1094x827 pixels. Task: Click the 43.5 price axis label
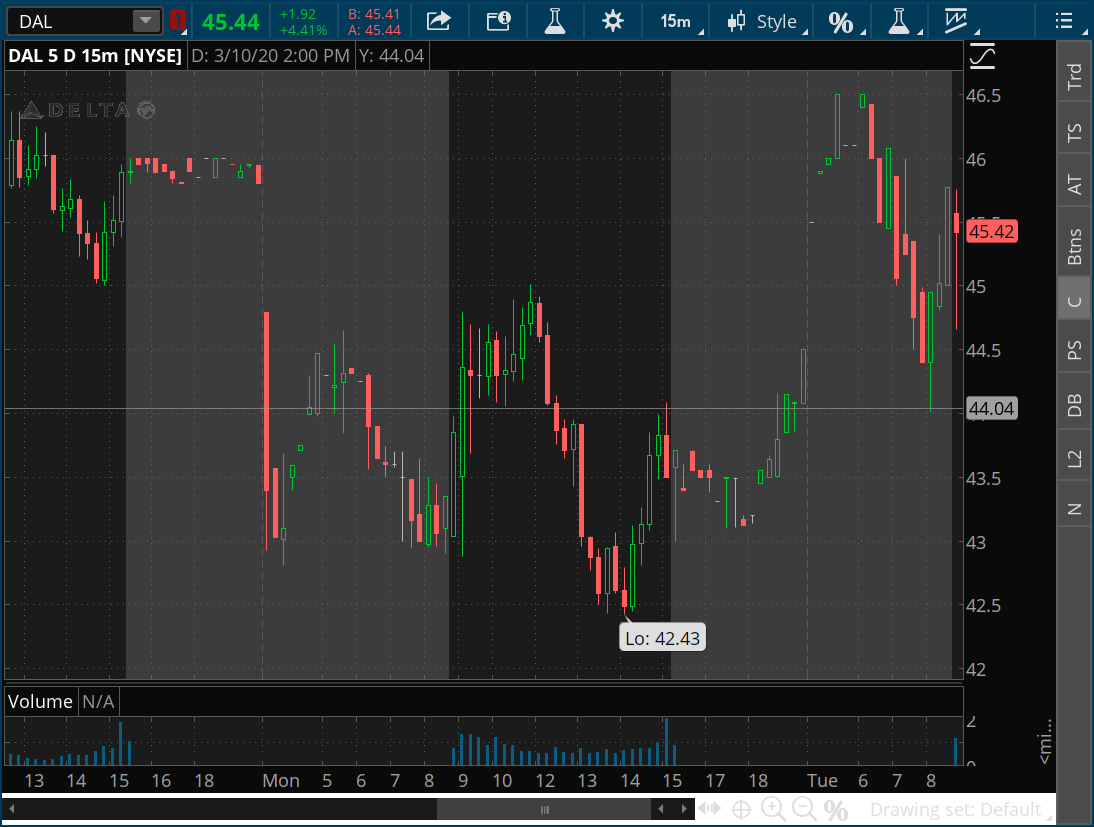pyautogui.click(x=984, y=479)
